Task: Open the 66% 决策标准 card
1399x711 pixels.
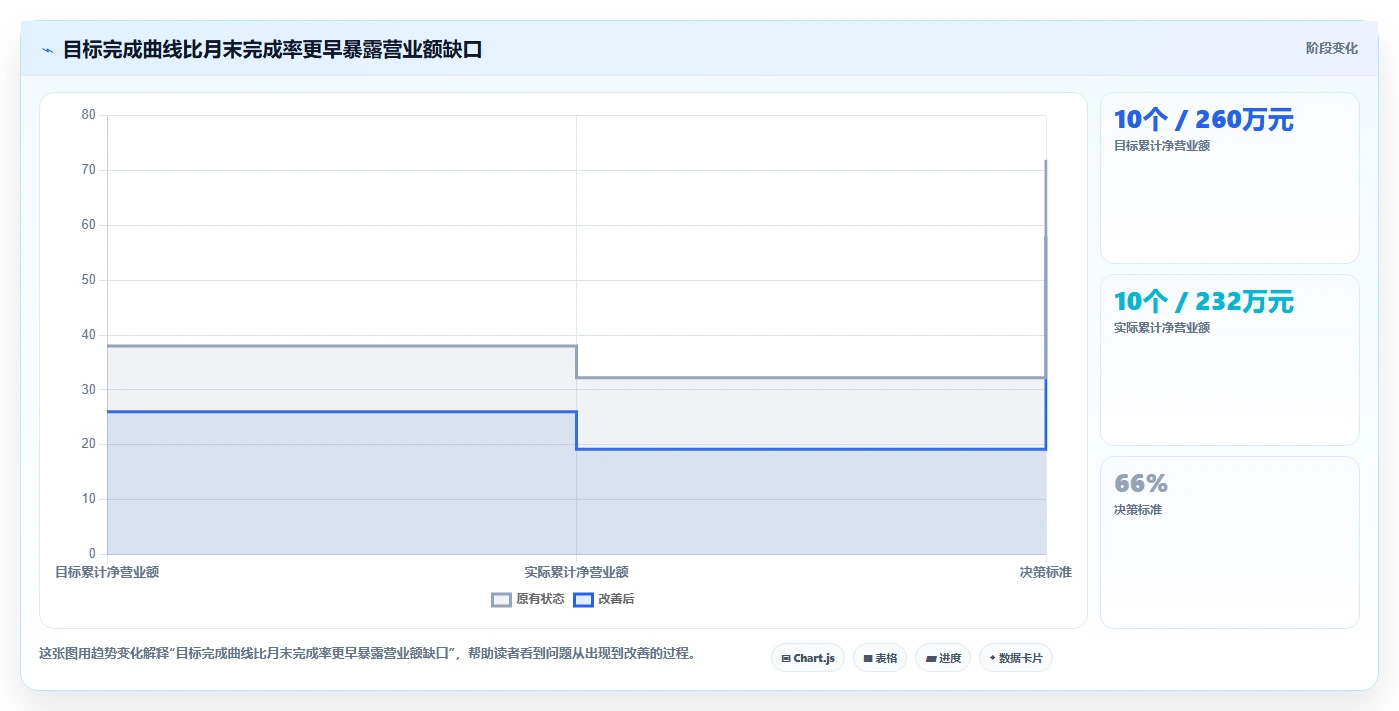Action: pyautogui.click(x=1230, y=543)
